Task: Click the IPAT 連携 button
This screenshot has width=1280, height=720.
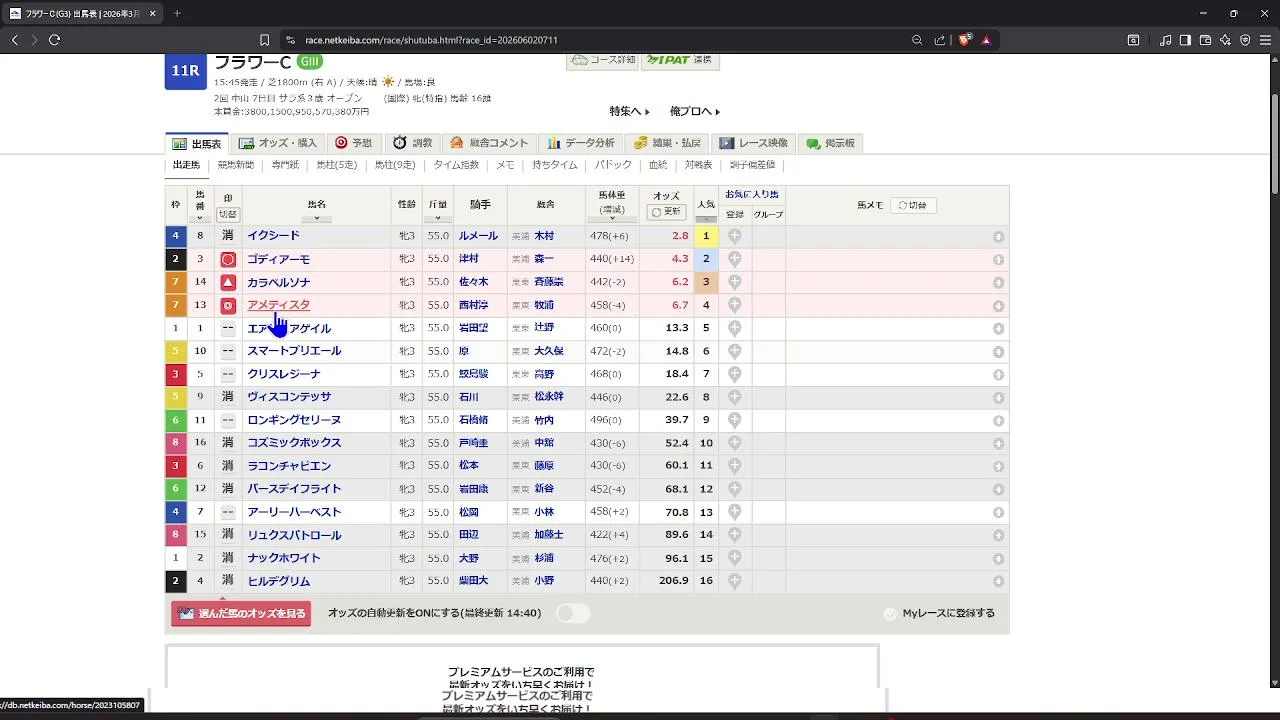Action: coord(680,60)
